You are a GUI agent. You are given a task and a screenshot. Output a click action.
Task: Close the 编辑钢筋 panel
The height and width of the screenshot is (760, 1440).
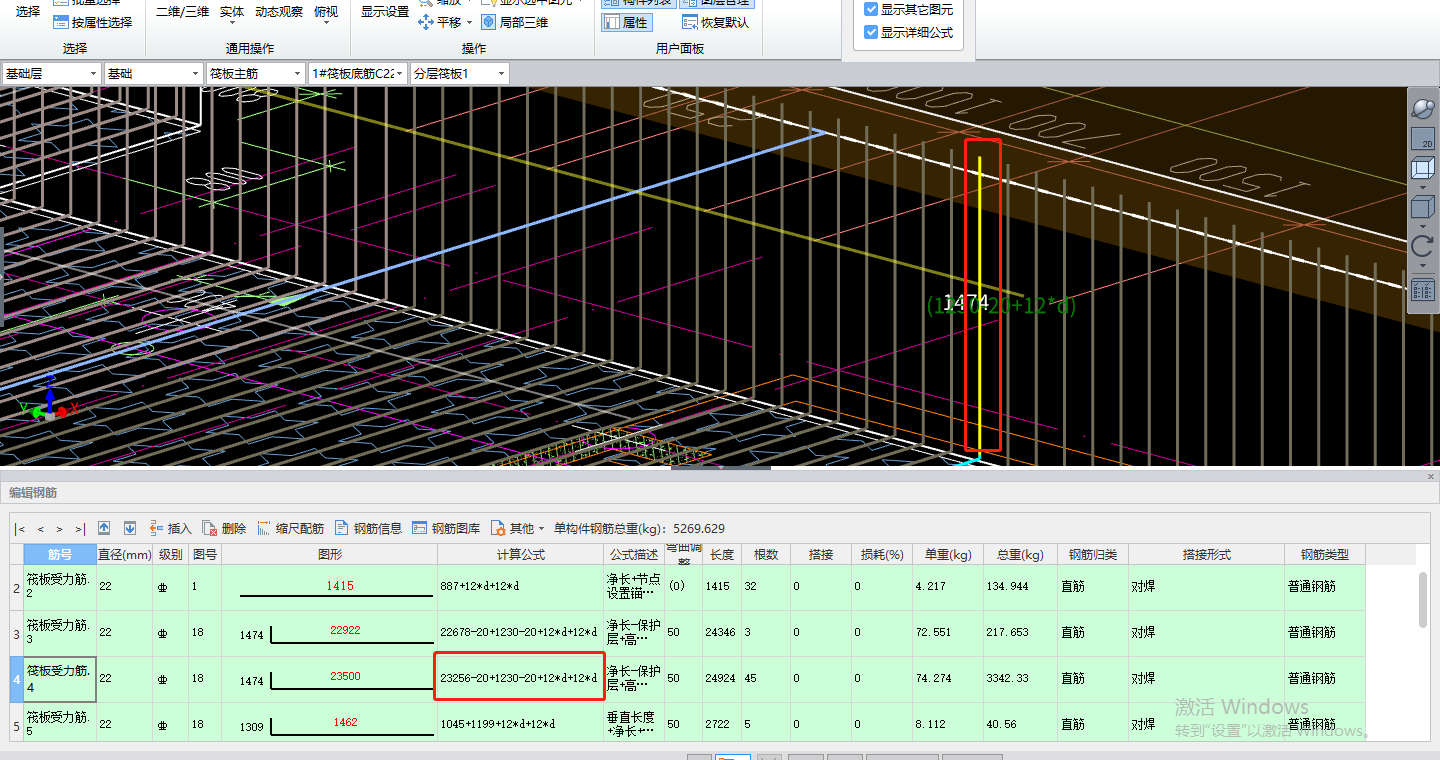[x=1431, y=477]
